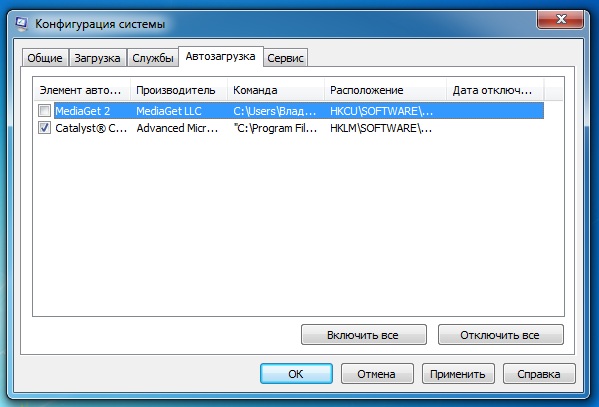This screenshot has width=599, height=407.
Task: Open the Службы tab
Action: 153,58
